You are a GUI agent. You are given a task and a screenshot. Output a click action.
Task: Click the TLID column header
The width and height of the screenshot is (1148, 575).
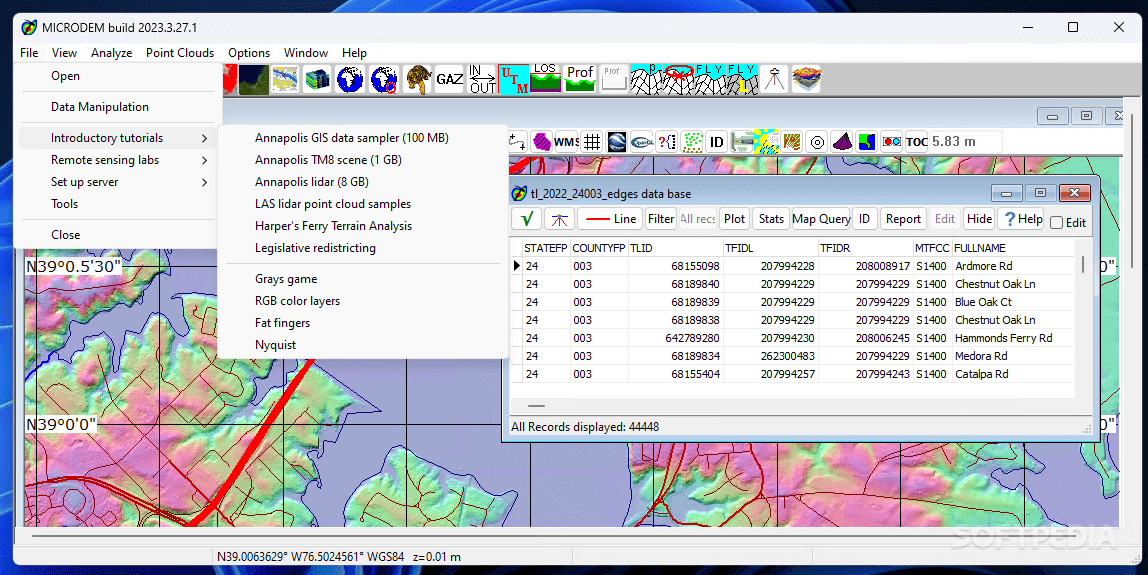click(674, 248)
